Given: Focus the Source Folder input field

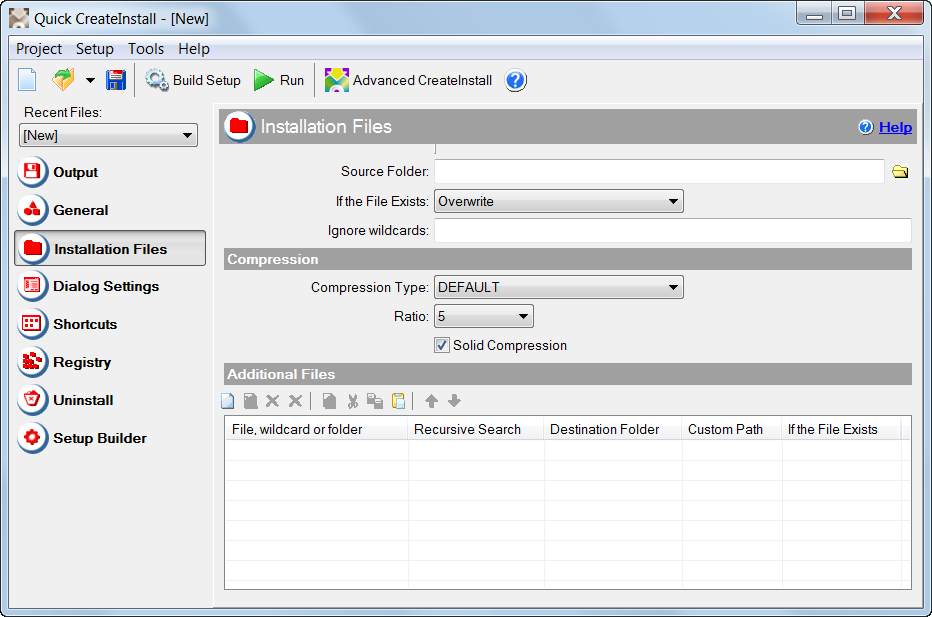Looking at the screenshot, I should 659,172.
